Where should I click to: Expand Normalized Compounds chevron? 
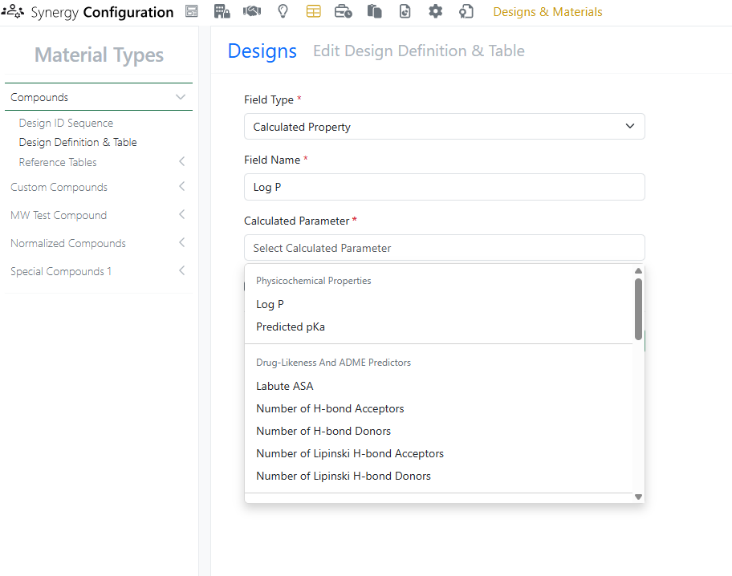point(182,242)
